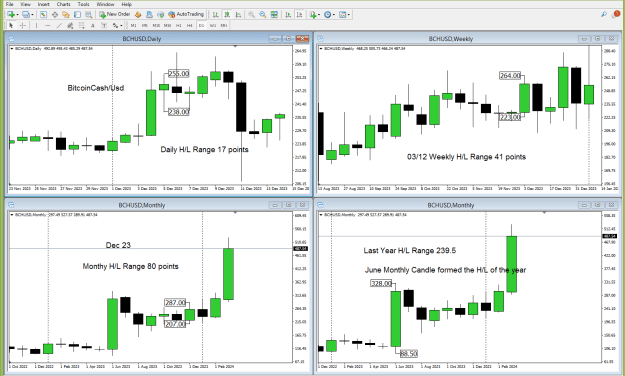Select the Equidistant Channel tool

[x=70, y=25]
